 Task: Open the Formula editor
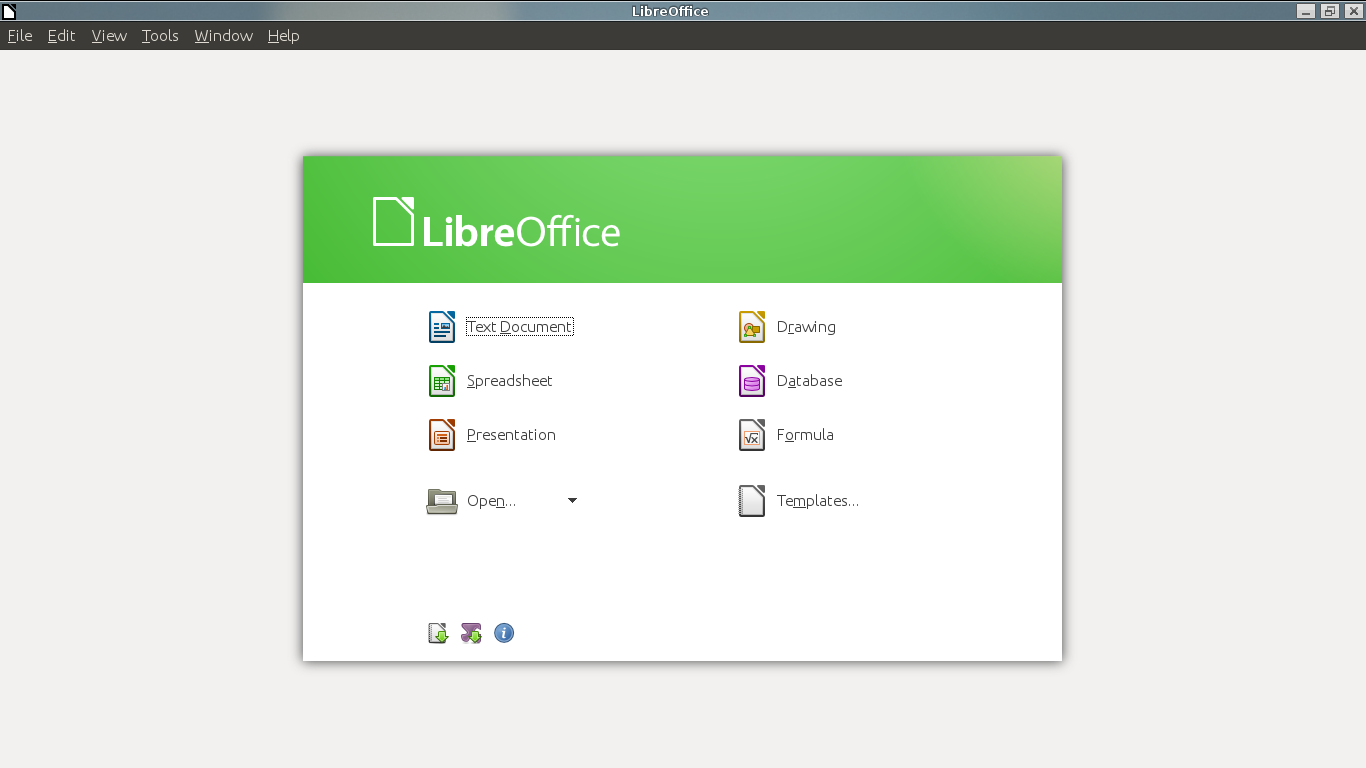pos(806,434)
